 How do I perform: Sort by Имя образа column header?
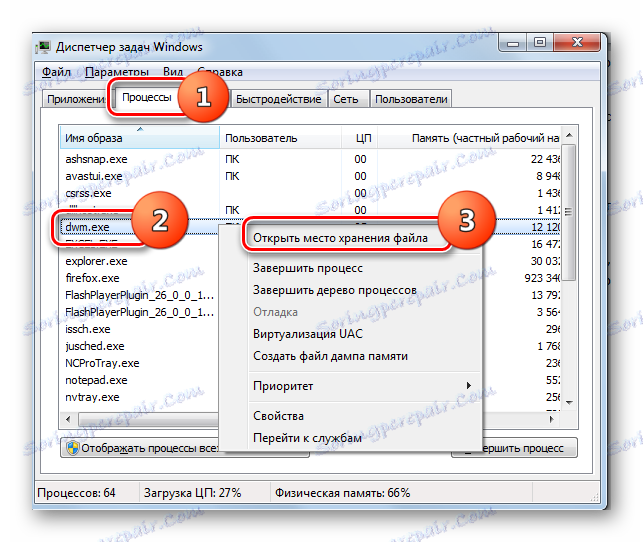139,138
